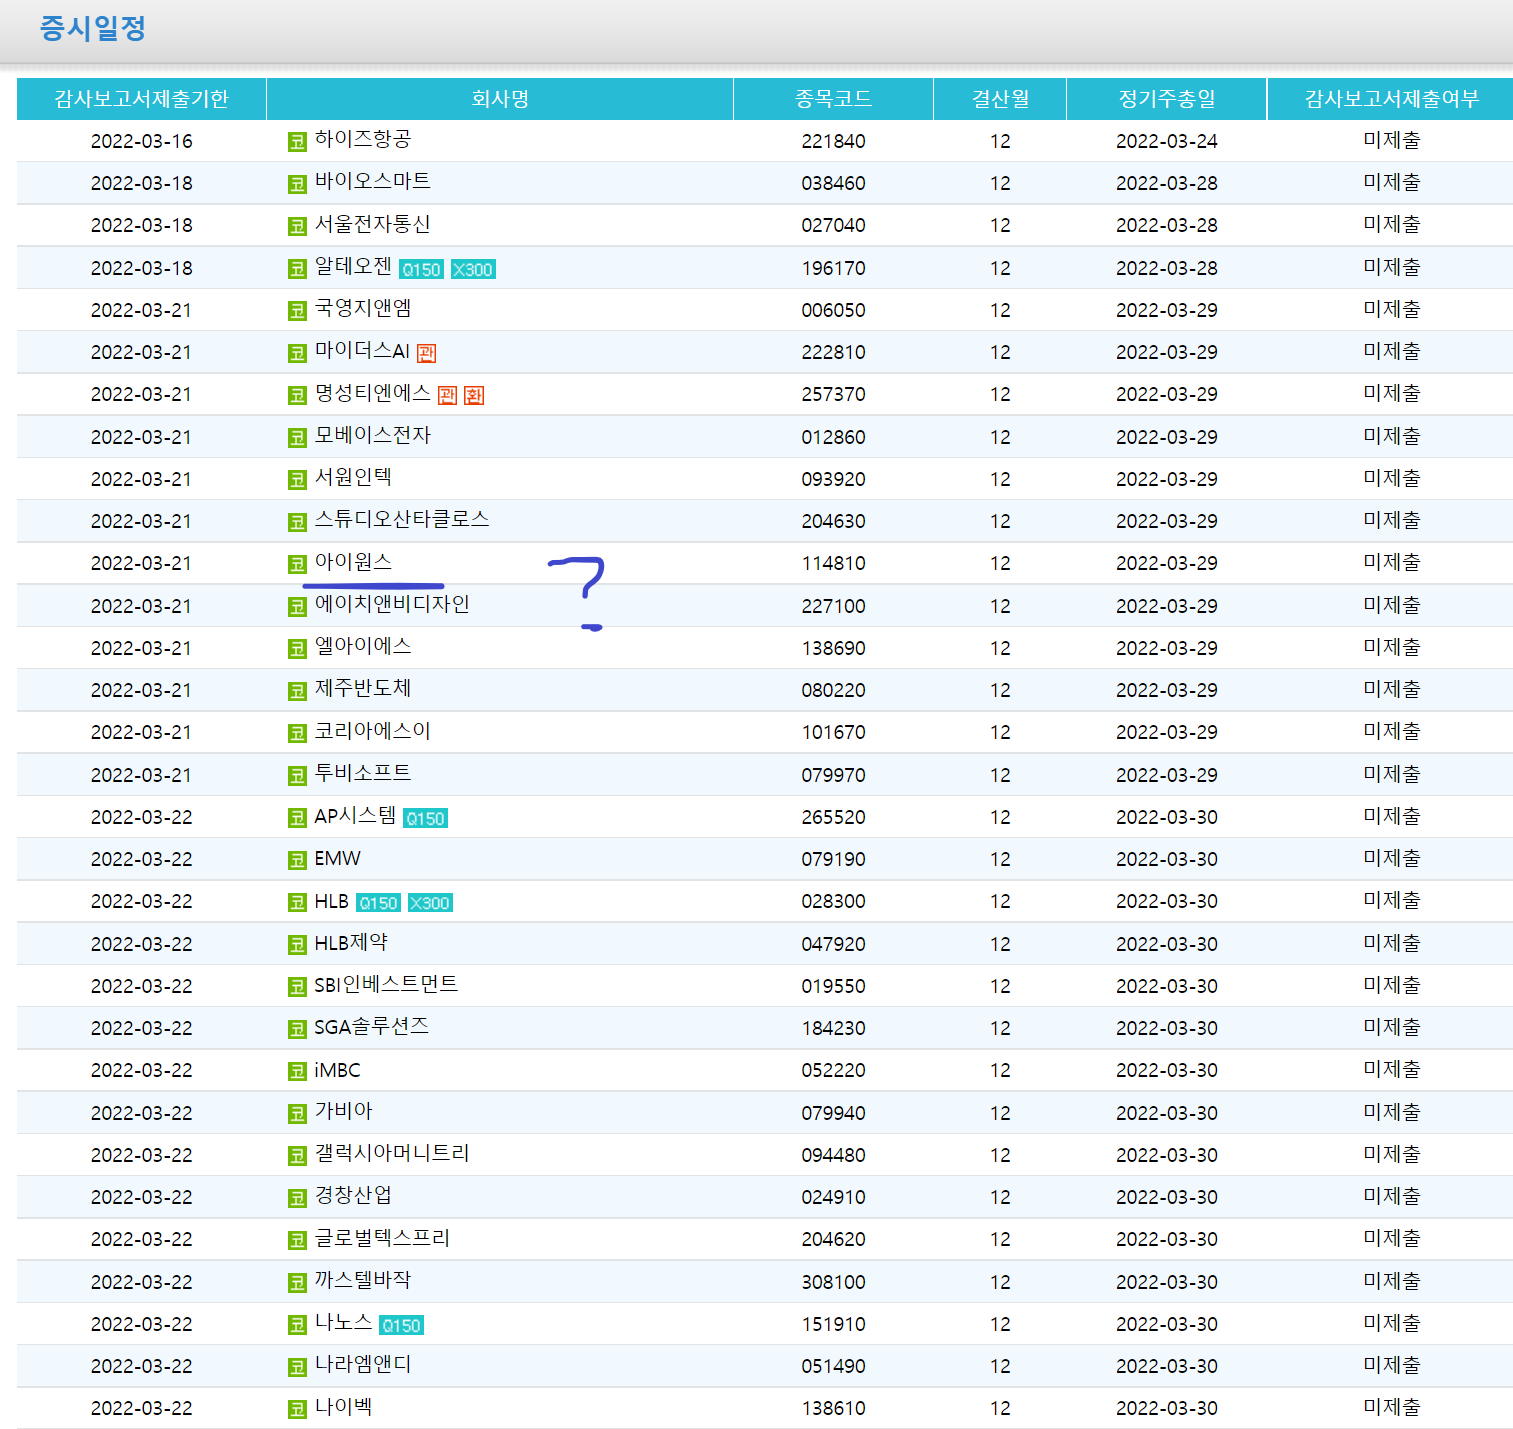Open the 코리아에스이 company link
This screenshot has height=1429, width=1513.
click(x=372, y=731)
